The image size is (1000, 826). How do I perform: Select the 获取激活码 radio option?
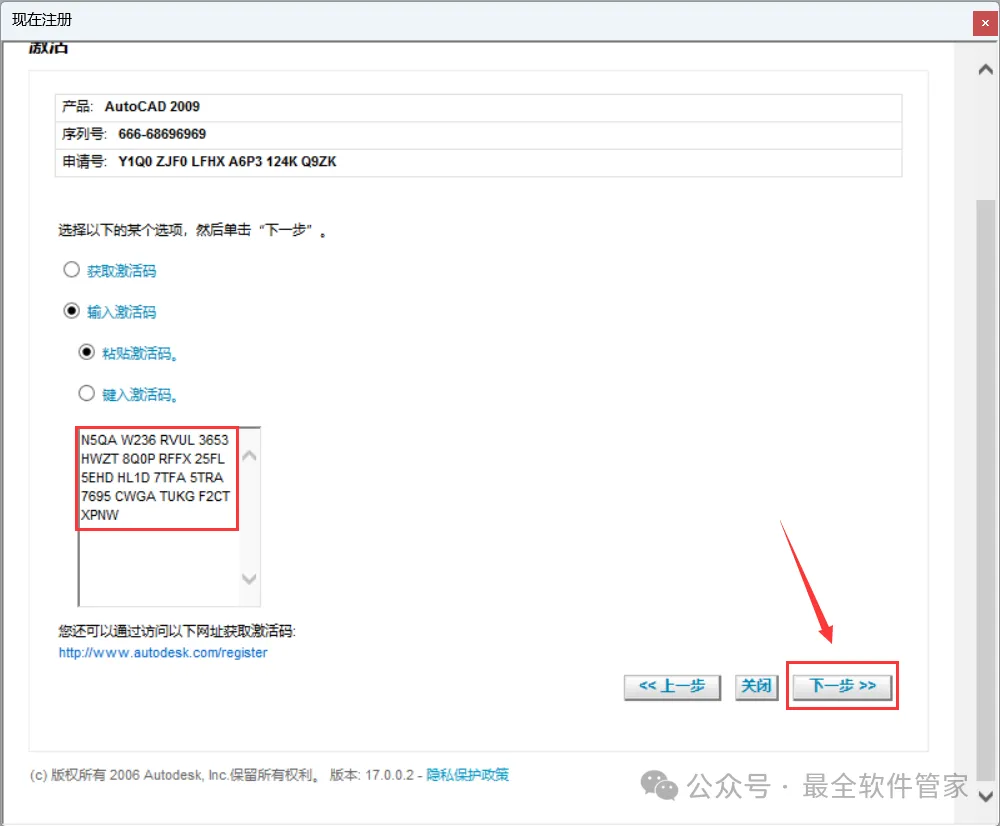(x=71, y=270)
